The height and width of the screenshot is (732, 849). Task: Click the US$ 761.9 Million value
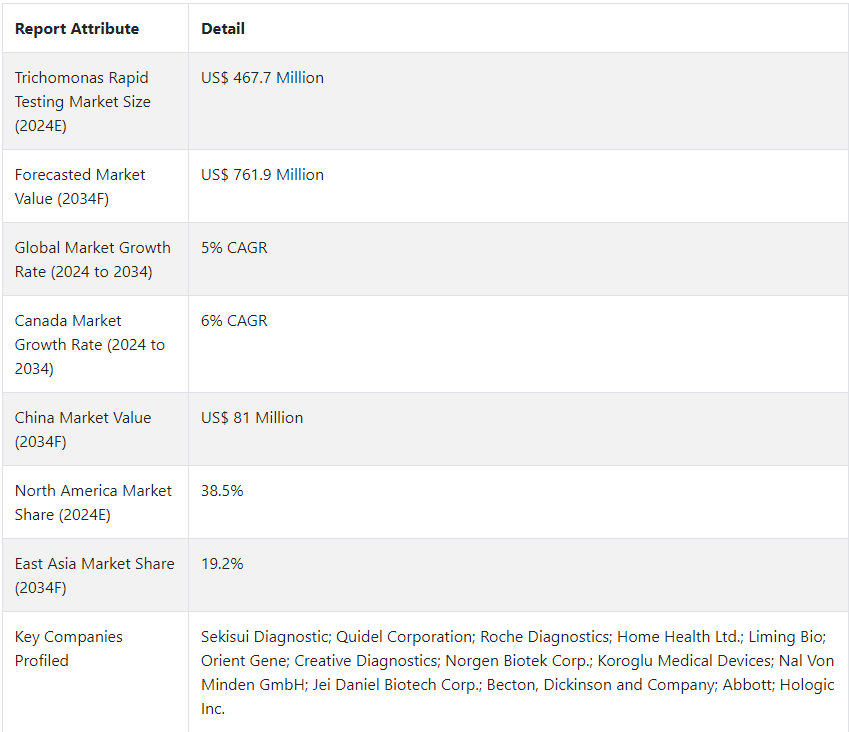(x=262, y=174)
